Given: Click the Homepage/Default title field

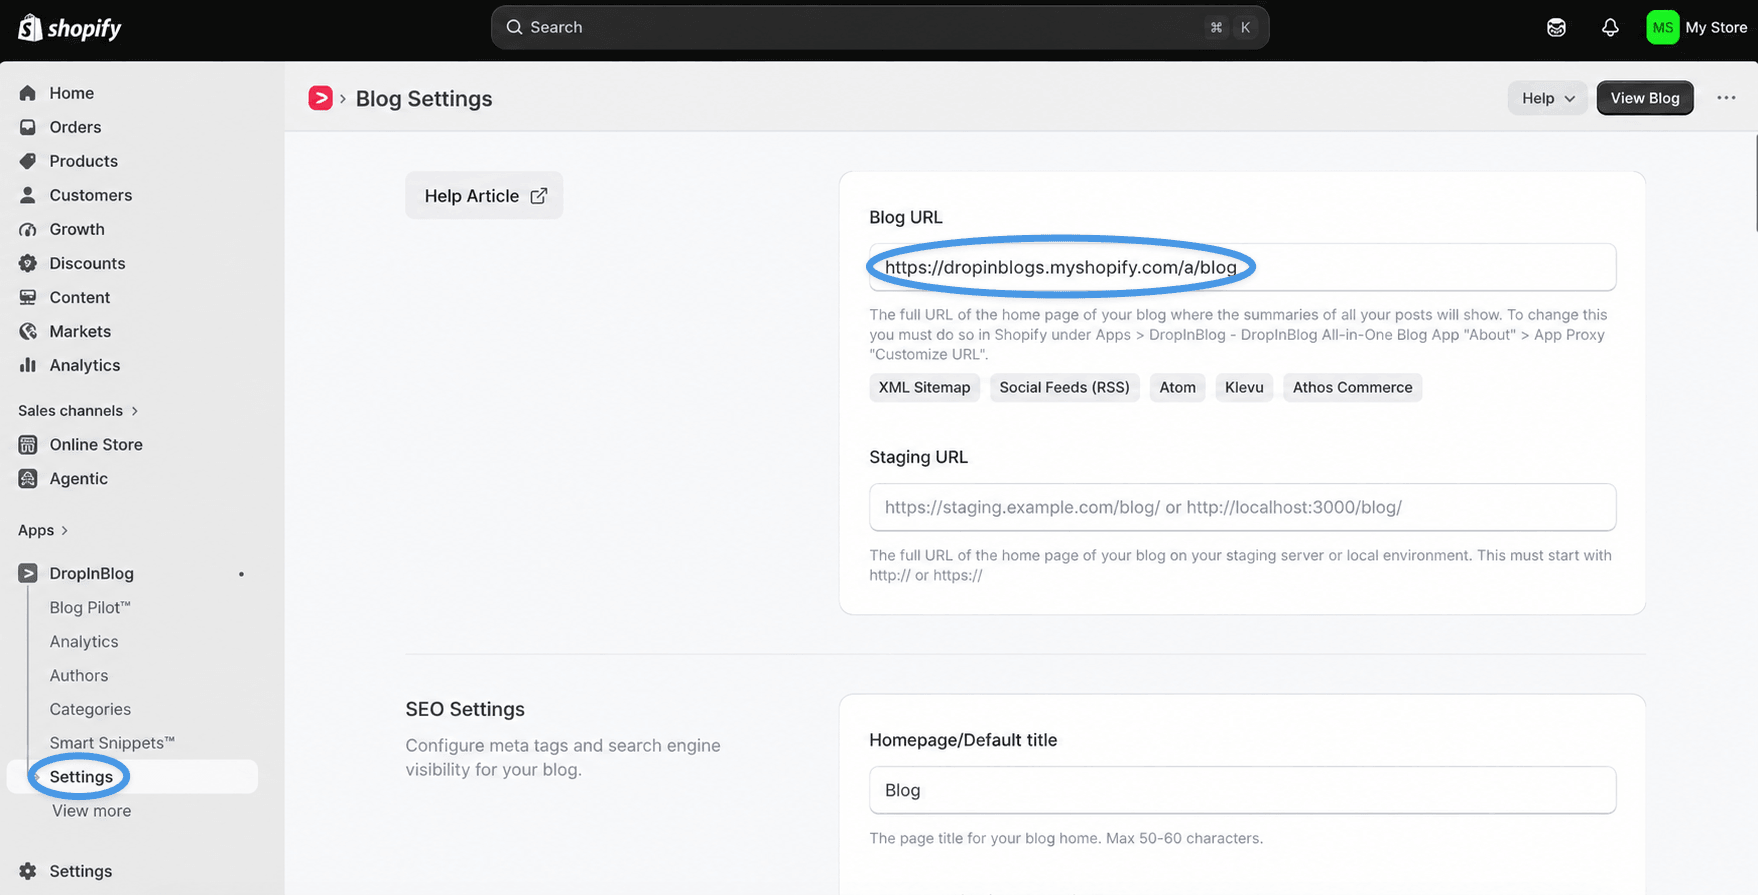Looking at the screenshot, I should 1242,790.
